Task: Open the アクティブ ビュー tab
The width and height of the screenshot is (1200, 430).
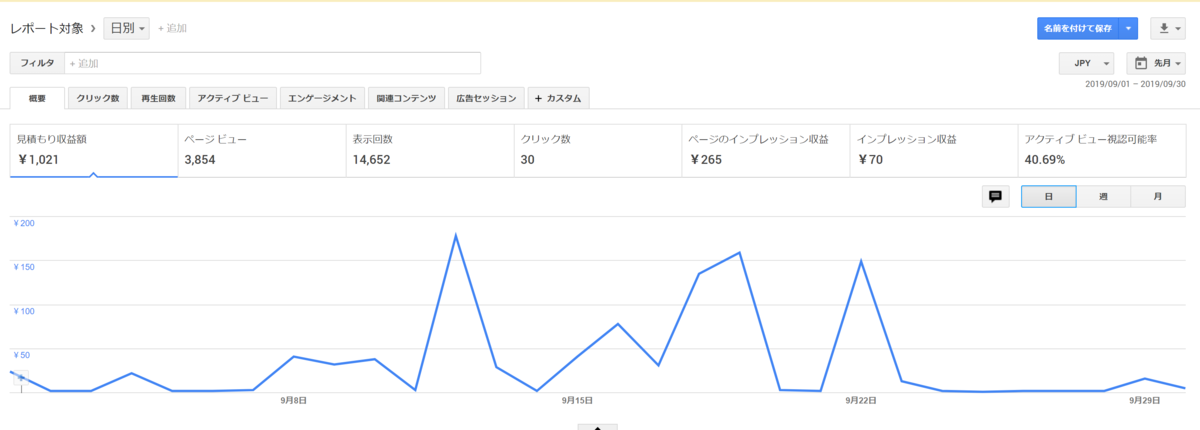Action: click(232, 98)
